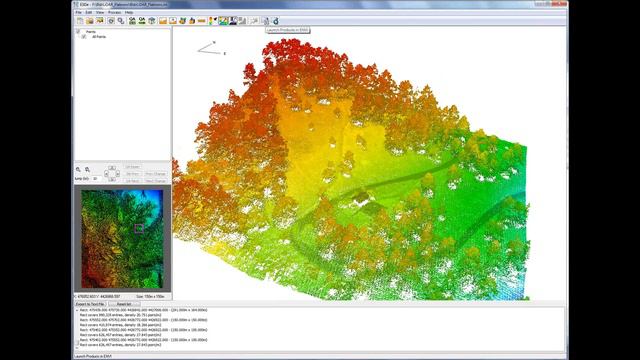Click the ruler-shaped yellow bar toolbar icon
The width and height of the screenshot is (640, 360).
(x=201, y=21)
